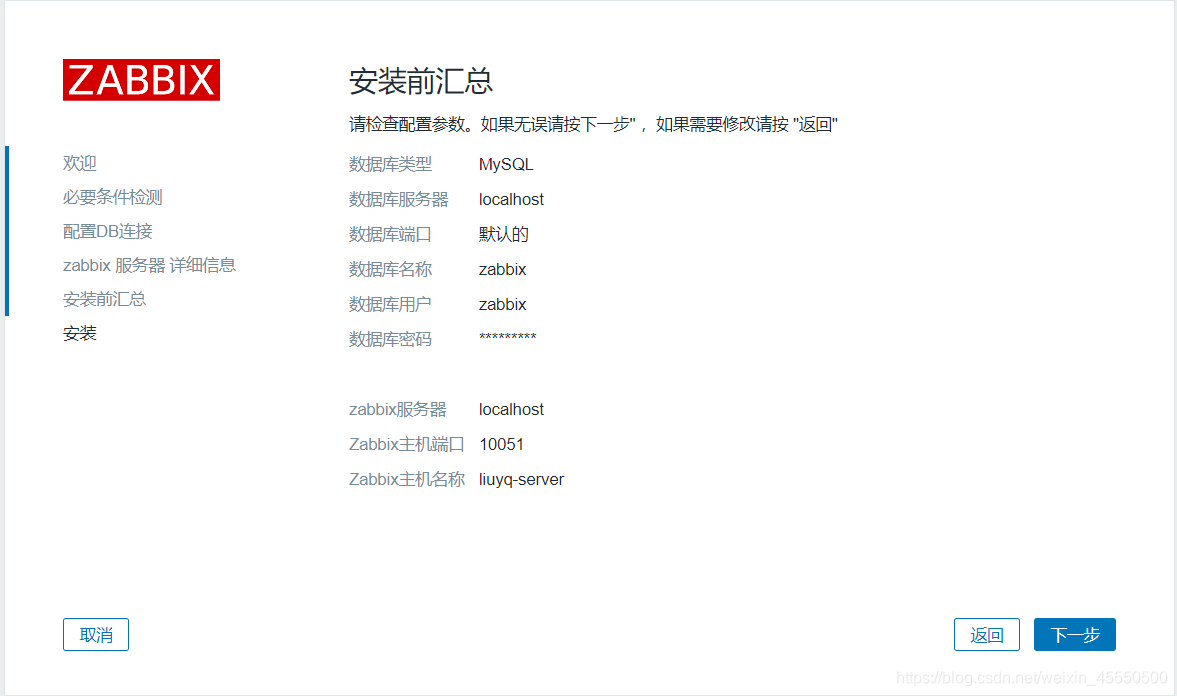Click the 默认的 port value
This screenshot has height=696, width=1177.
[504, 234]
